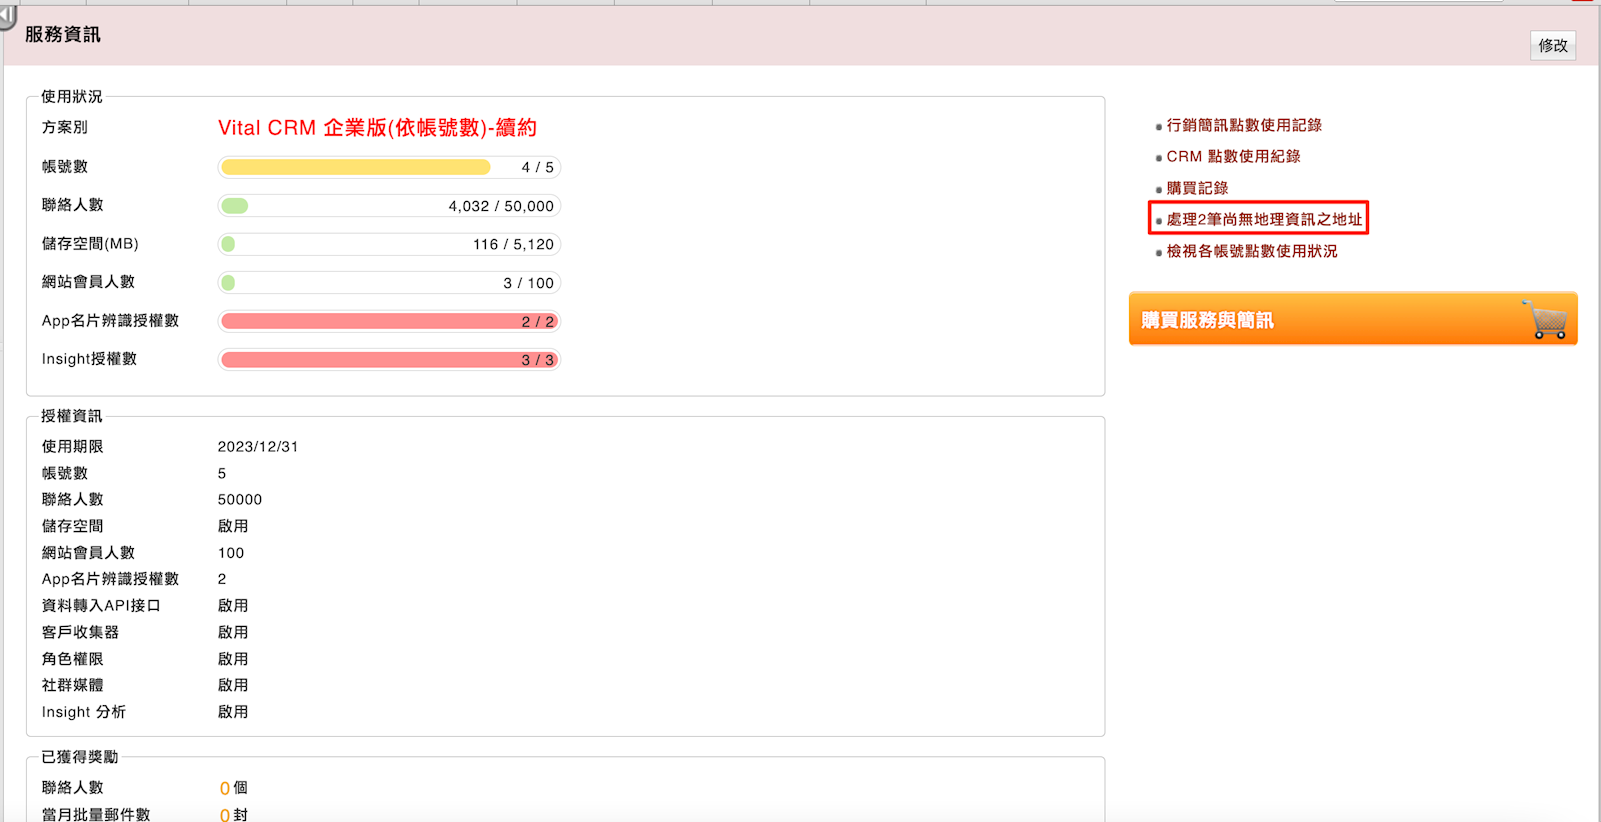1601x822 pixels.
Task: Click the 當月批量郵件數 label
Action: (96, 815)
